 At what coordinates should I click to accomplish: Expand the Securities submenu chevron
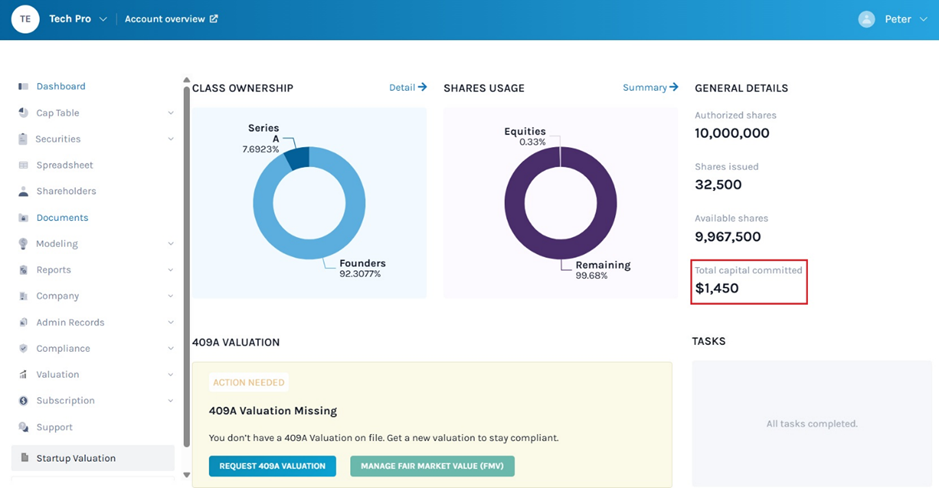click(171, 139)
